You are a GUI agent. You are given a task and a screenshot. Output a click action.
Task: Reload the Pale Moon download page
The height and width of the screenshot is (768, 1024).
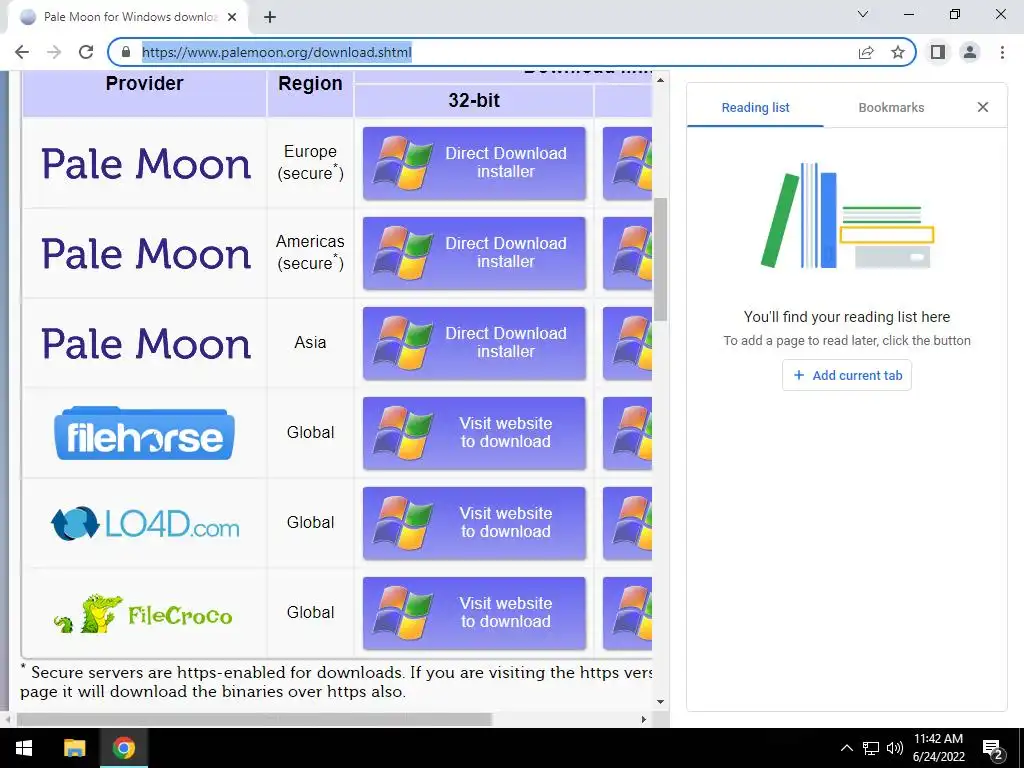point(86,52)
